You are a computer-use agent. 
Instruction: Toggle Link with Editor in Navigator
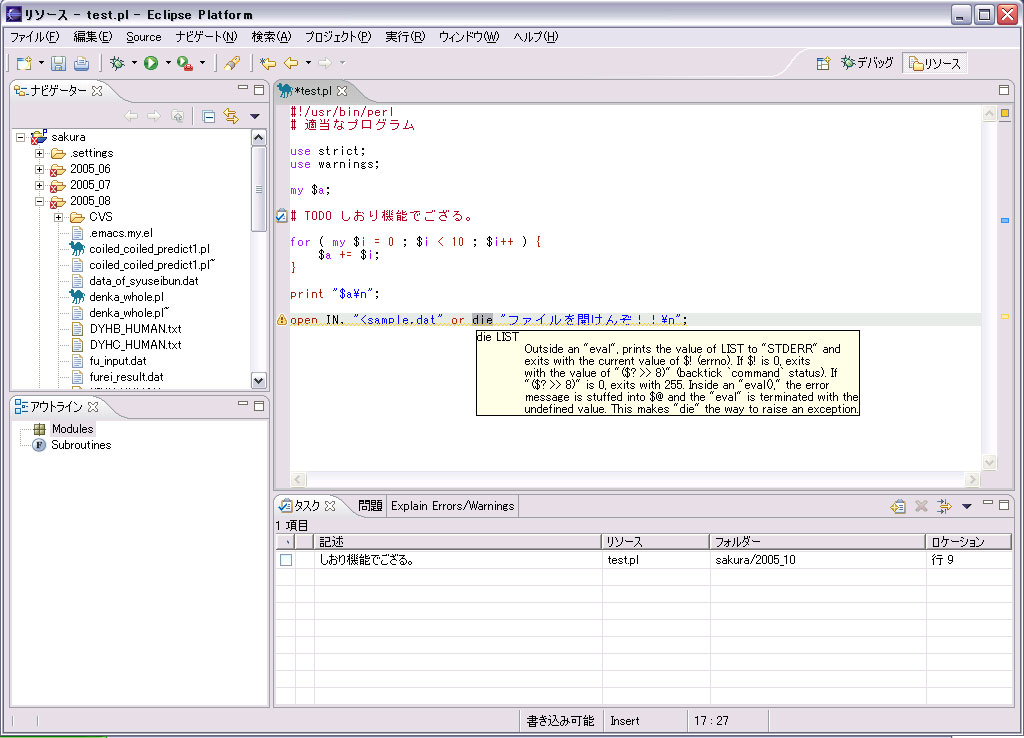click(x=231, y=116)
